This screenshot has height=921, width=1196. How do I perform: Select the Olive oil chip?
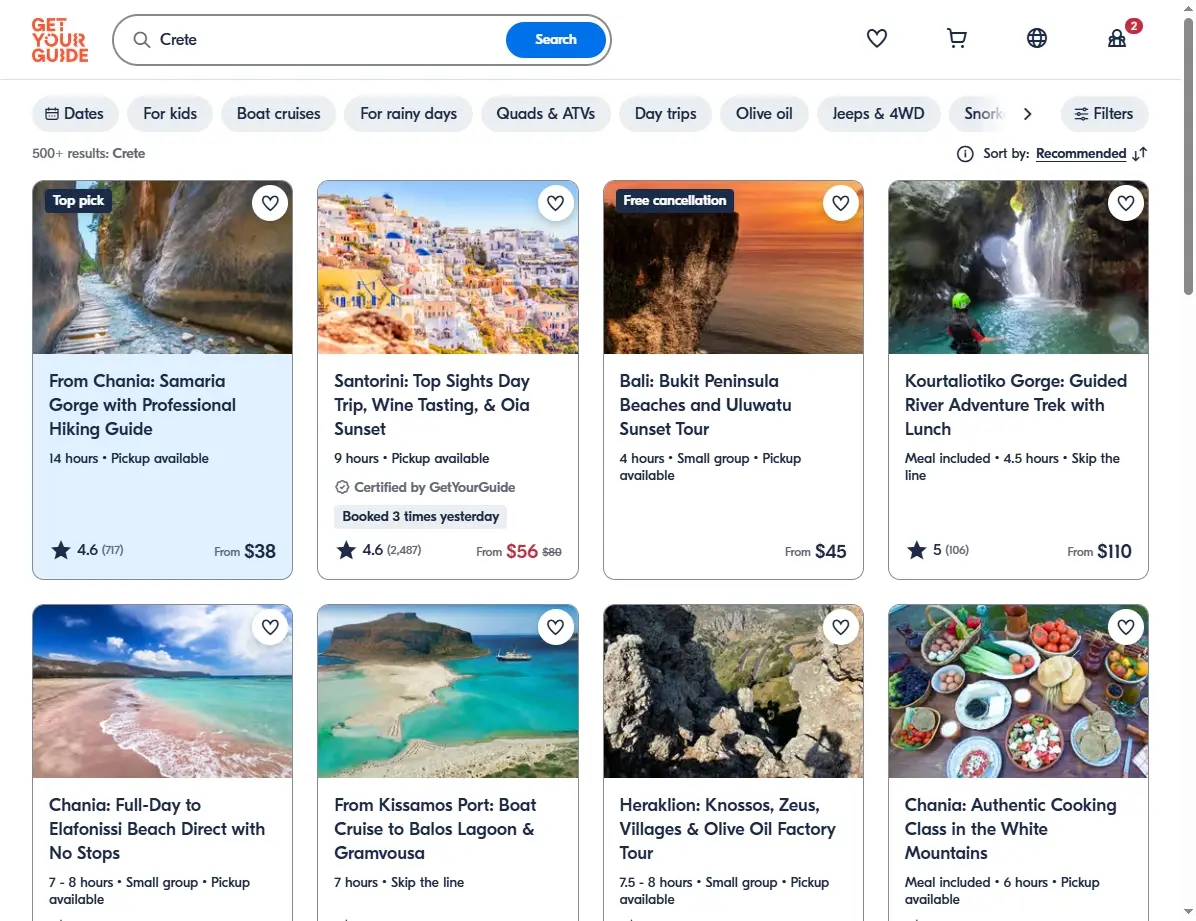(764, 114)
